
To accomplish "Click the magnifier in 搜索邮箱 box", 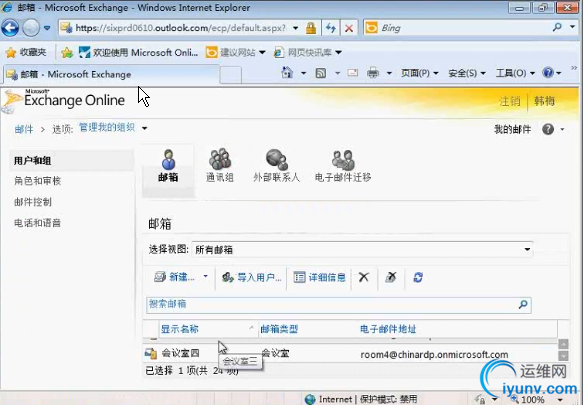I will 523,305.
